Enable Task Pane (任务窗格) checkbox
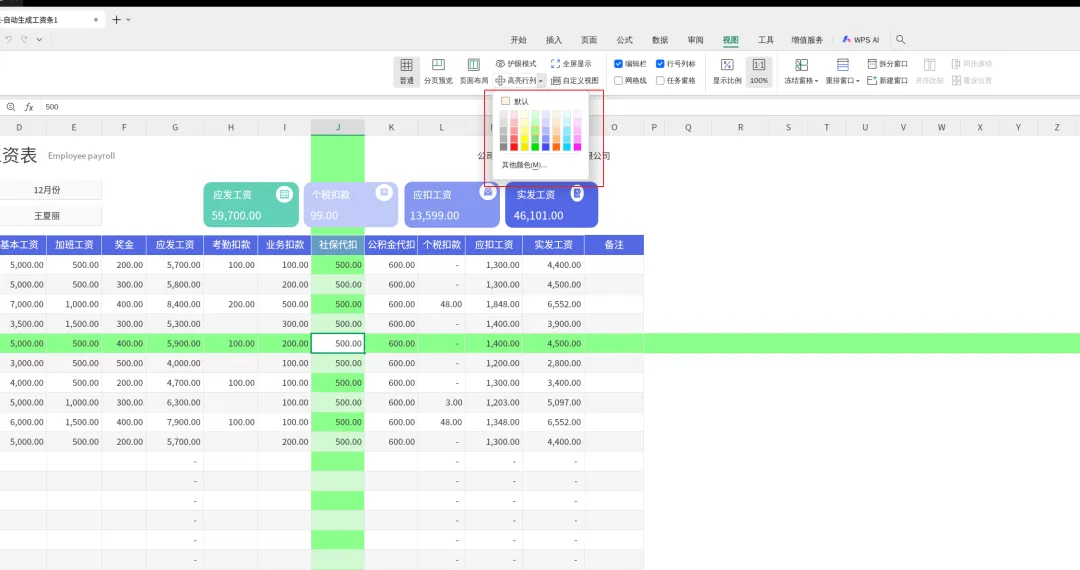Image resolution: width=1080 pixels, height=570 pixels. [660, 81]
